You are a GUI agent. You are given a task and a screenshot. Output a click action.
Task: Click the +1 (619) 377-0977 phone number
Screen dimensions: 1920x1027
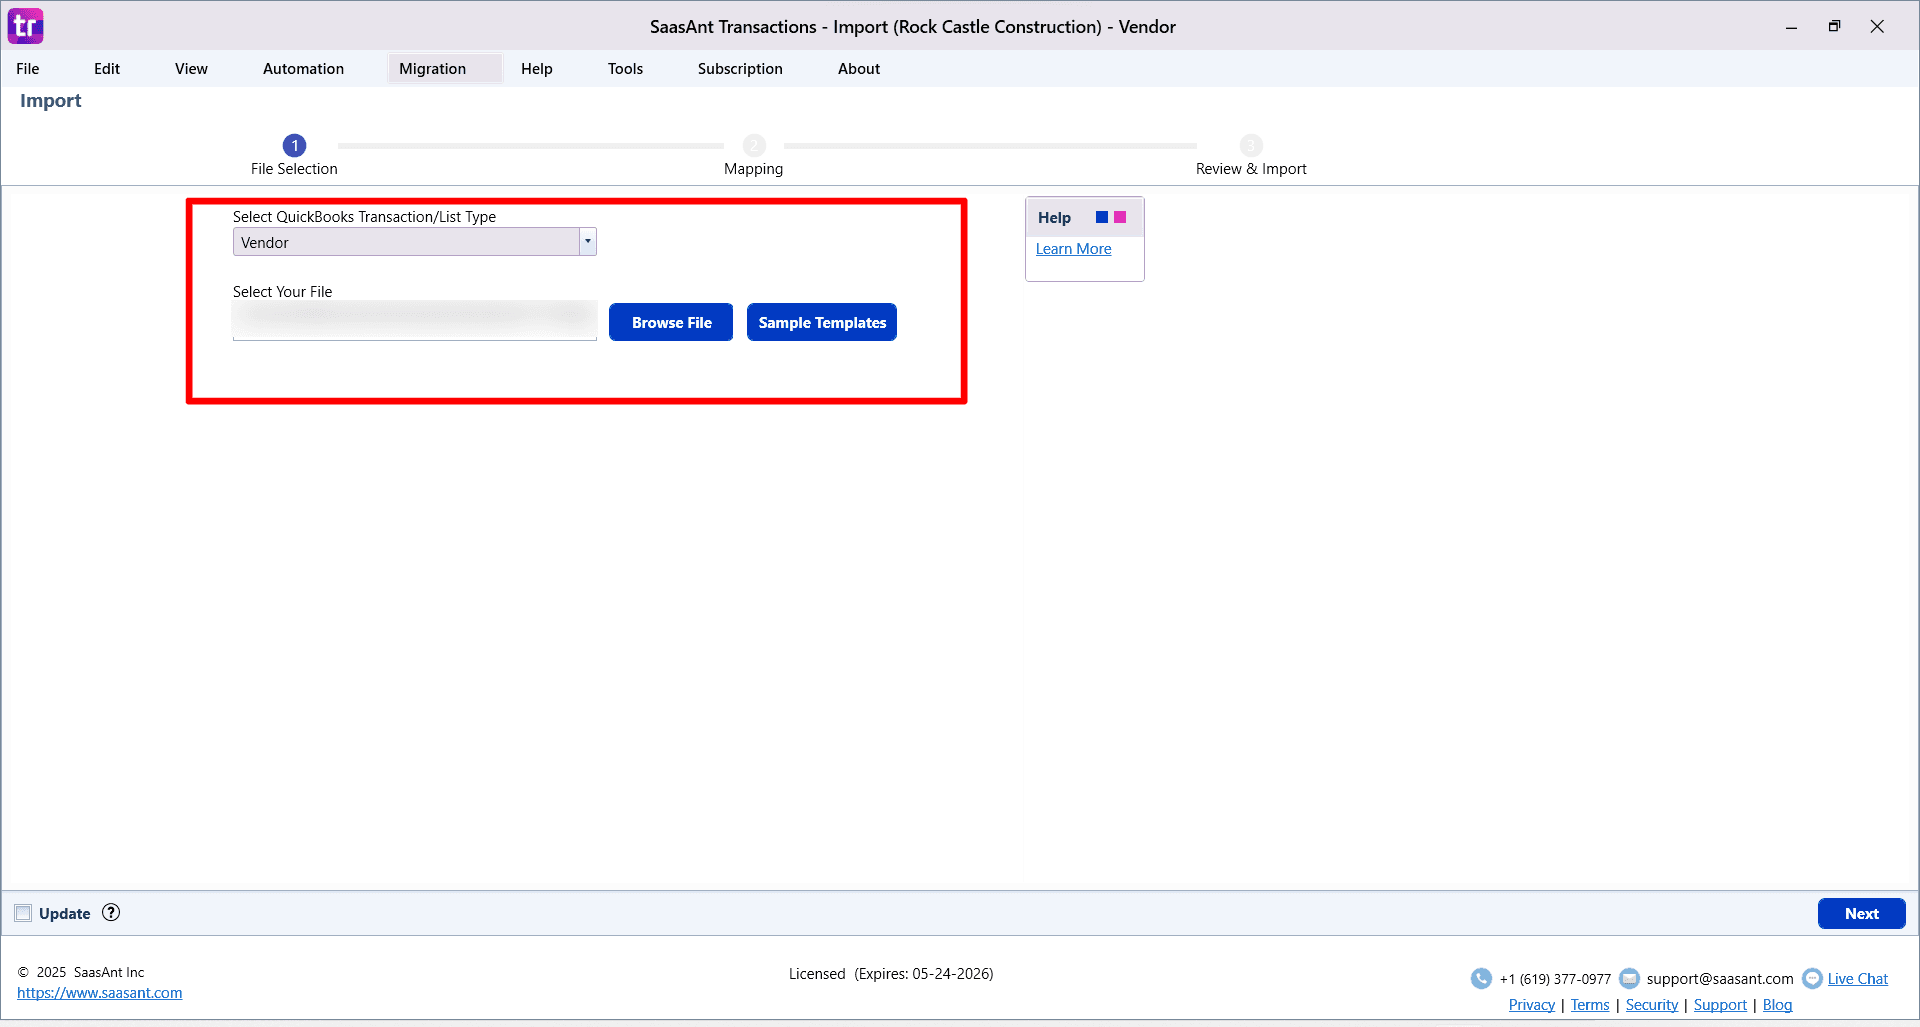tap(1555, 979)
